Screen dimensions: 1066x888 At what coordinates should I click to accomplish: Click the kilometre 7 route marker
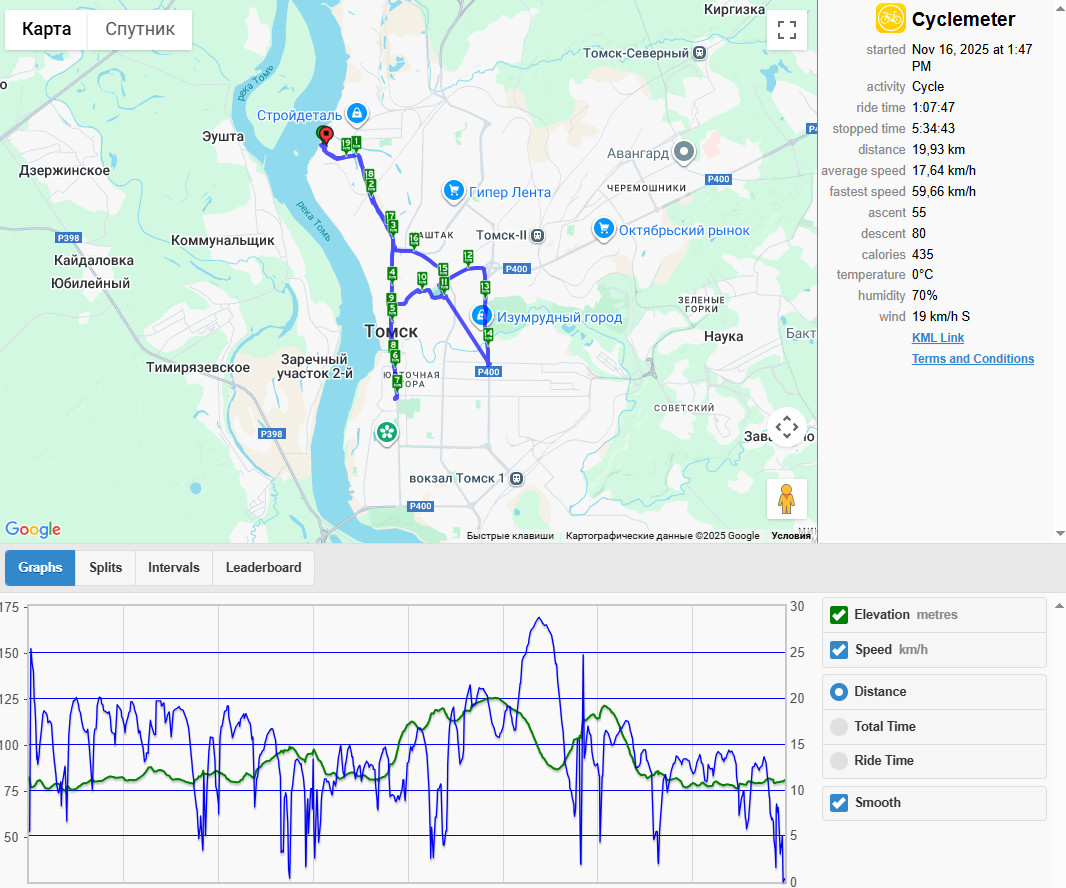pyautogui.click(x=398, y=381)
